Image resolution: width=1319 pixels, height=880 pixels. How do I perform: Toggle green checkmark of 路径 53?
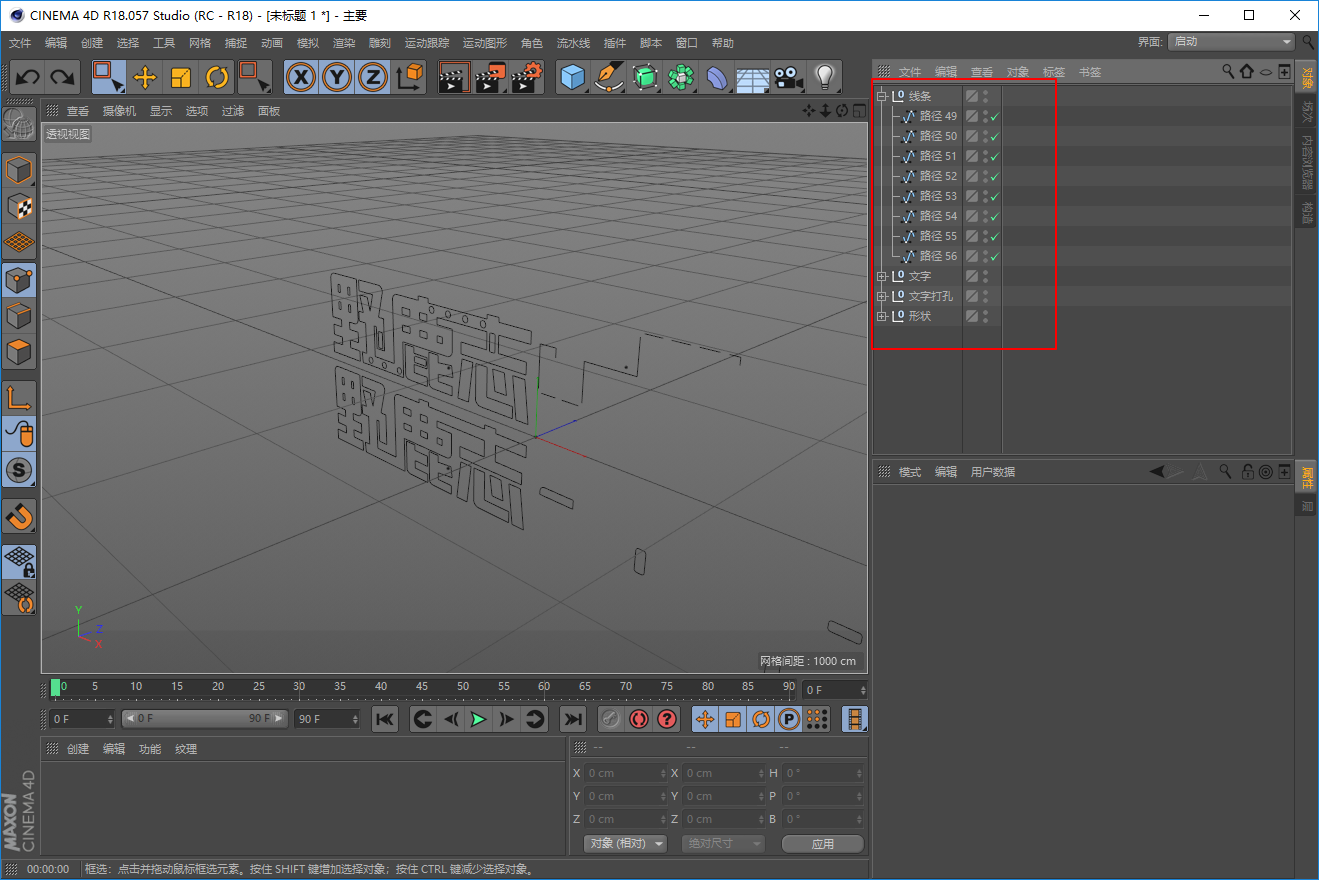pyautogui.click(x=995, y=196)
